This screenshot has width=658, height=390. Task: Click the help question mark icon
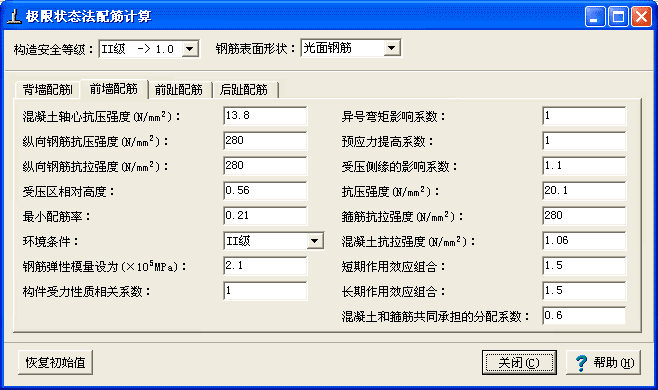pos(582,363)
